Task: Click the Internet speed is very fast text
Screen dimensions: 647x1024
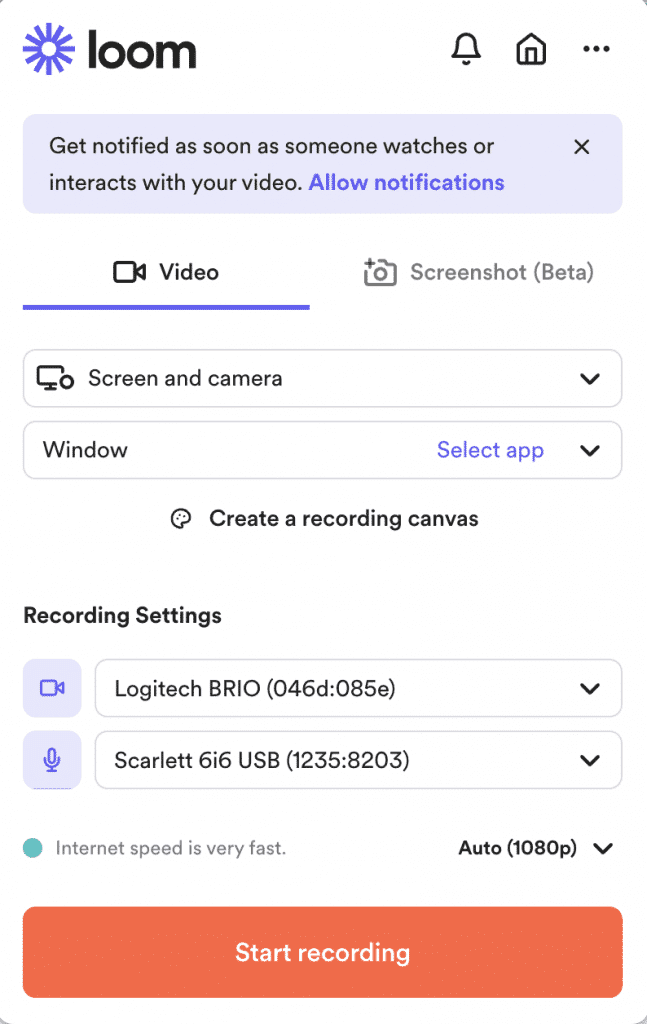Action: click(x=171, y=848)
